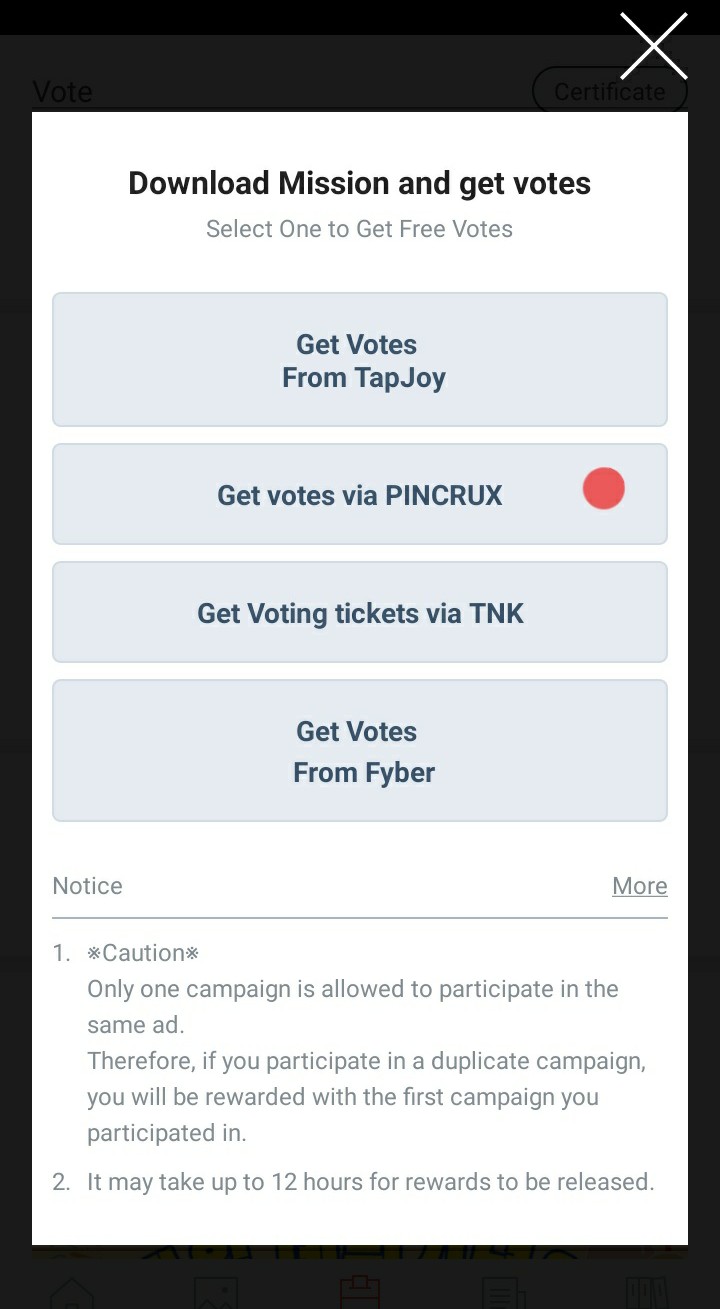
Task: Tap the red dot on PINCRUX
Action: [603, 489]
